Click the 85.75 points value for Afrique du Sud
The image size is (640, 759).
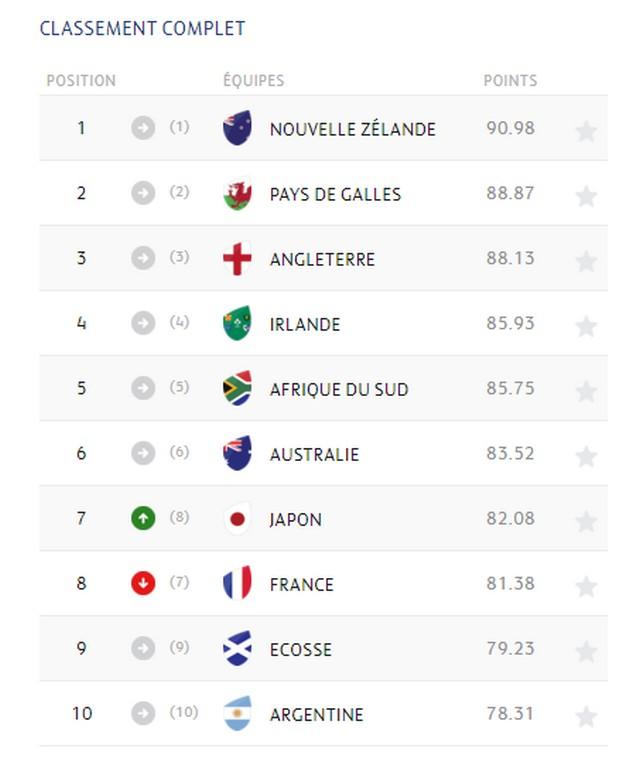click(x=510, y=388)
